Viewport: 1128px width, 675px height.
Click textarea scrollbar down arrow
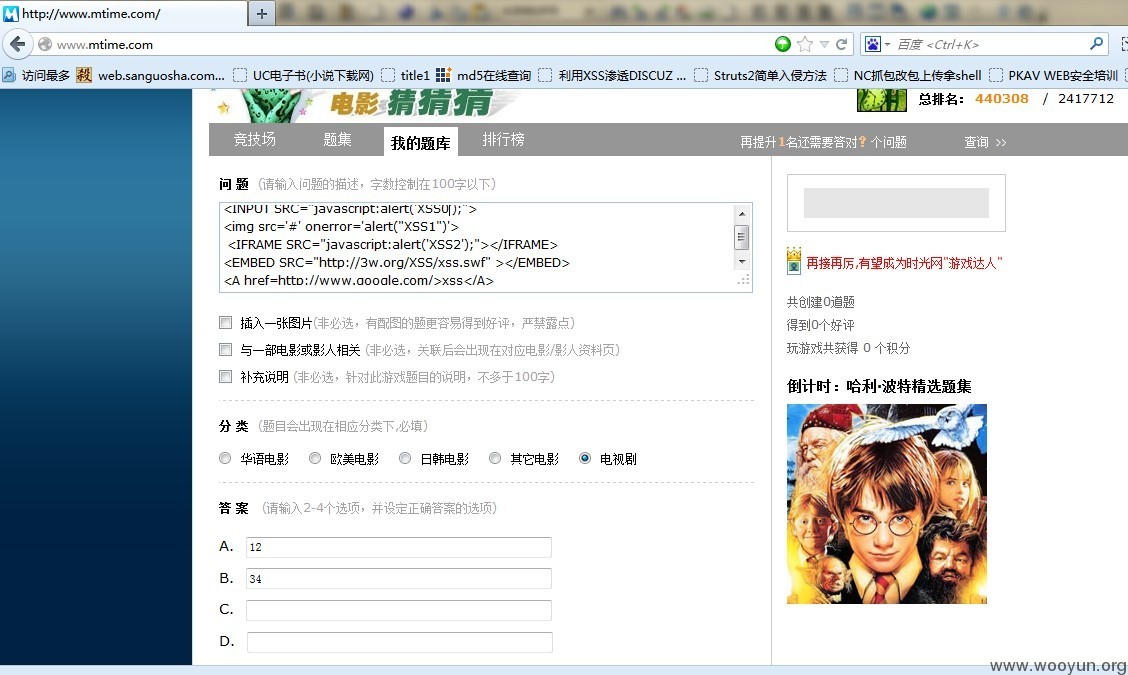[x=742, y=262]
